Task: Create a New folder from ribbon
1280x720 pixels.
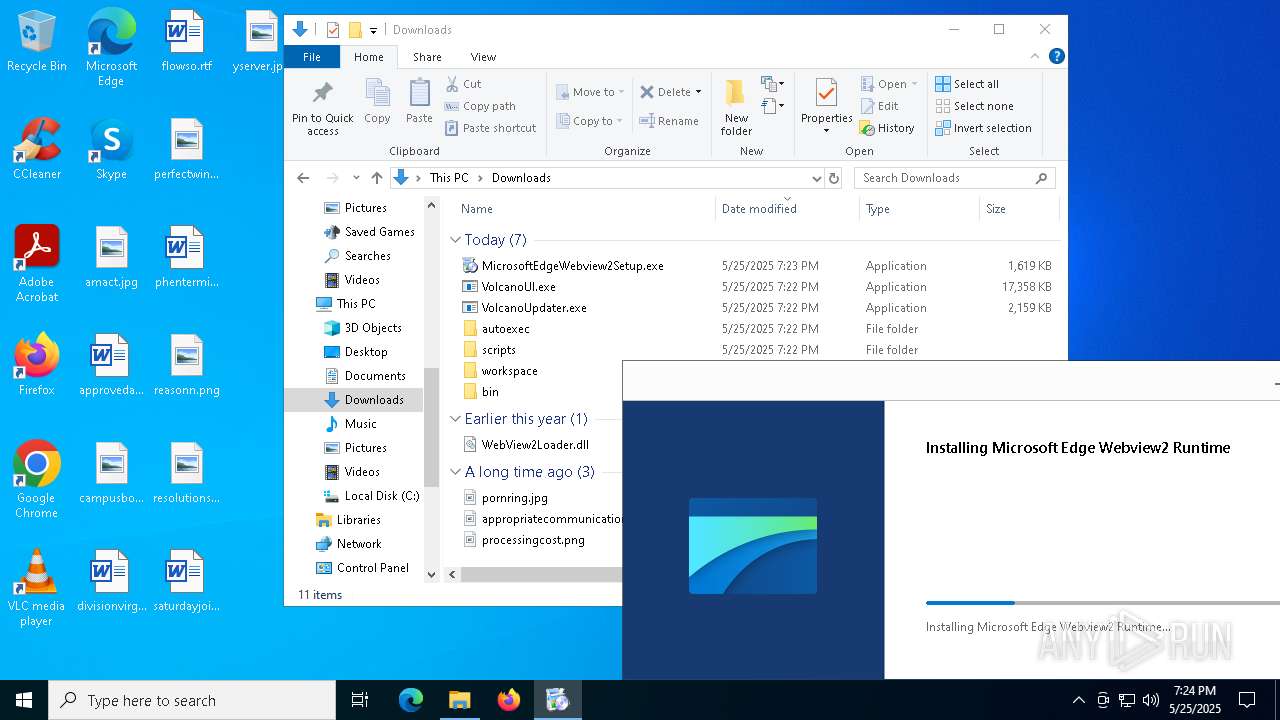Action: [736, 106]
